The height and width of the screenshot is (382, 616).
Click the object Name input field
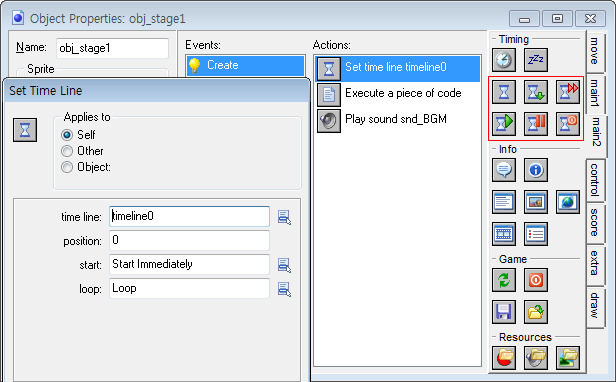[112, 48]
